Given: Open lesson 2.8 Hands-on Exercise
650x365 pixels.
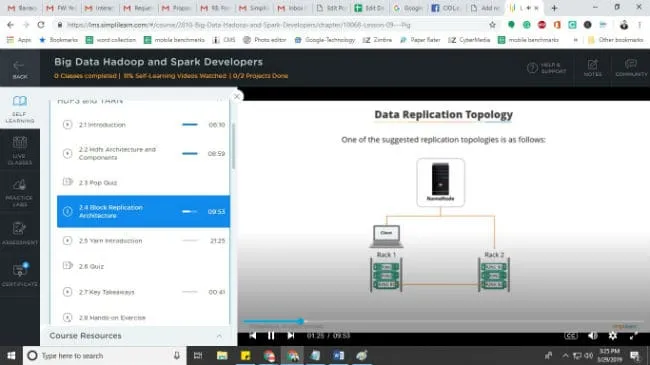Looking at the screenshot, I should pos(143,318).
